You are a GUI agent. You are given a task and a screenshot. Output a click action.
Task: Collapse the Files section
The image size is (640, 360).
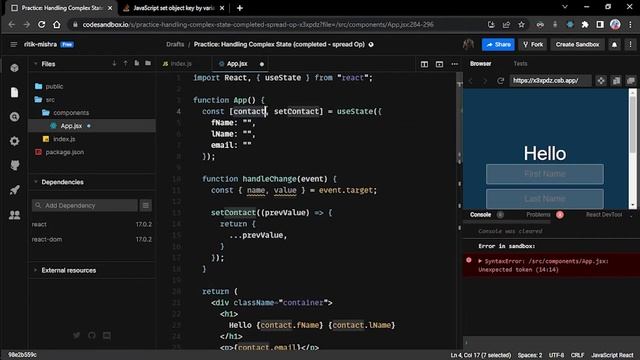pyautogui.click(x=36, y=64)
